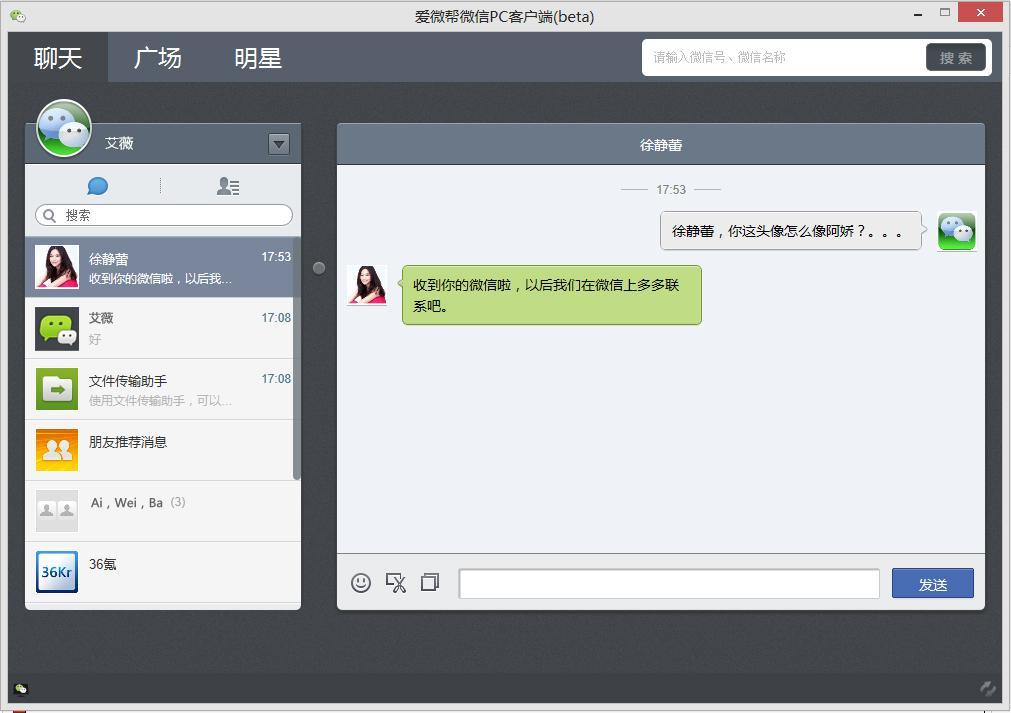Click the 文件传输助手 folder icon
This screenshot has height=713, width=1011.
click(x=57, y=389)
